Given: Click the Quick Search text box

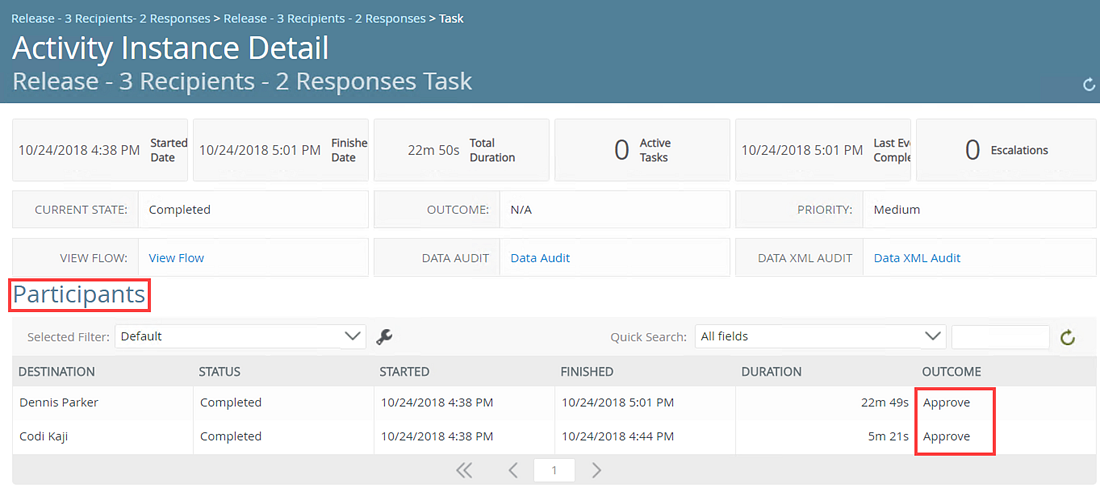Looking at the screenshot, I should click(x=1000, y=337).
